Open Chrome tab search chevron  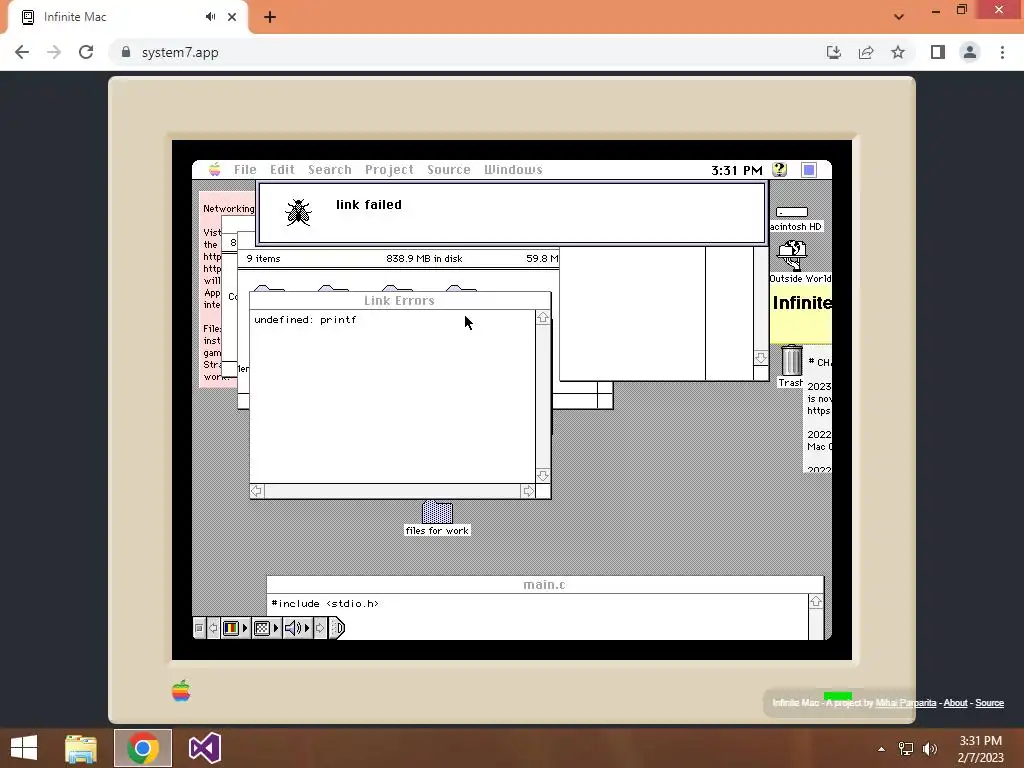[899, 17]
